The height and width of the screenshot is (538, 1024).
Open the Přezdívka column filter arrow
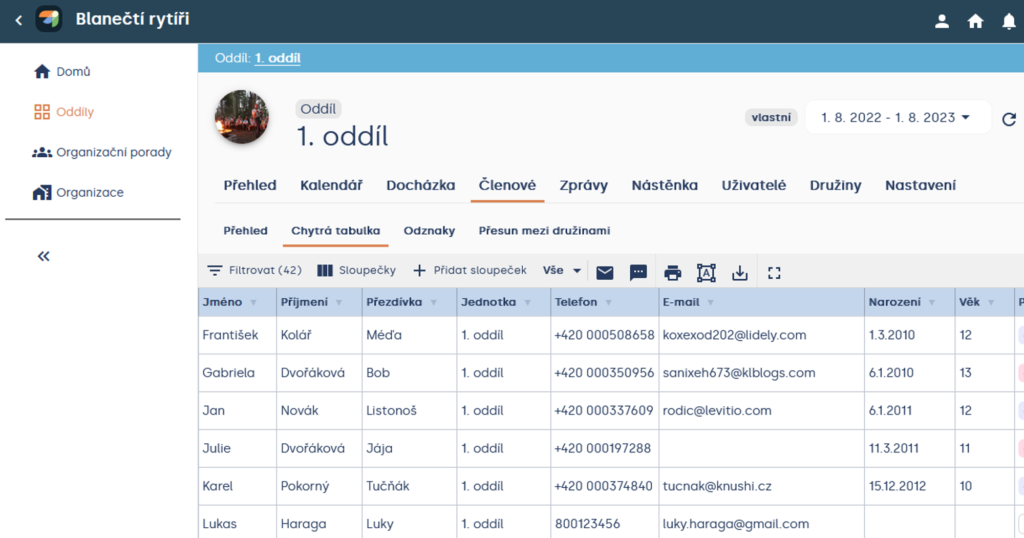(434, 303)
